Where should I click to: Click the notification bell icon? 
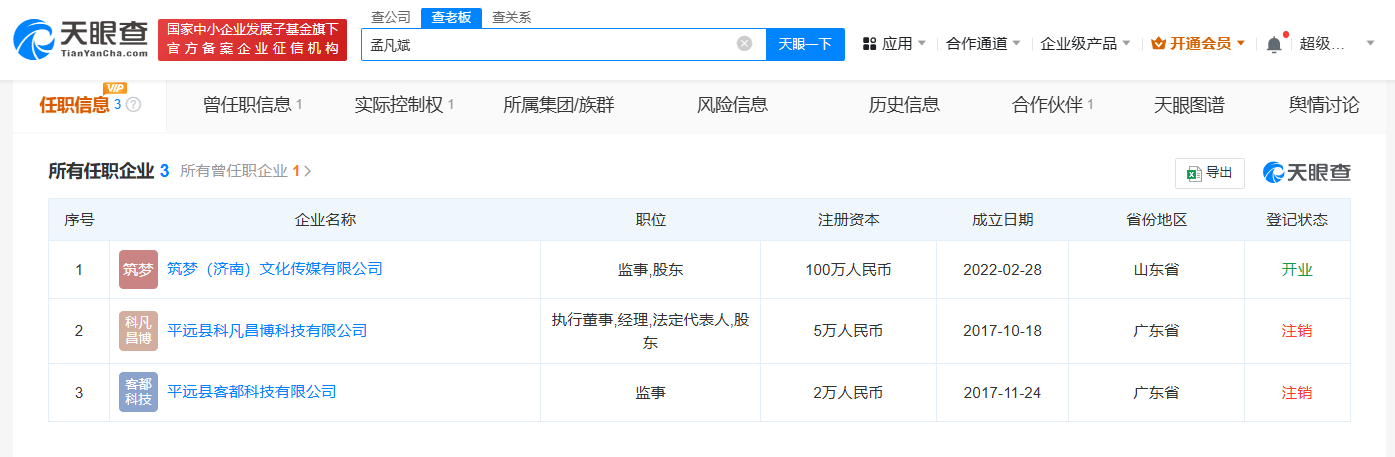[x=1273, y=44]
